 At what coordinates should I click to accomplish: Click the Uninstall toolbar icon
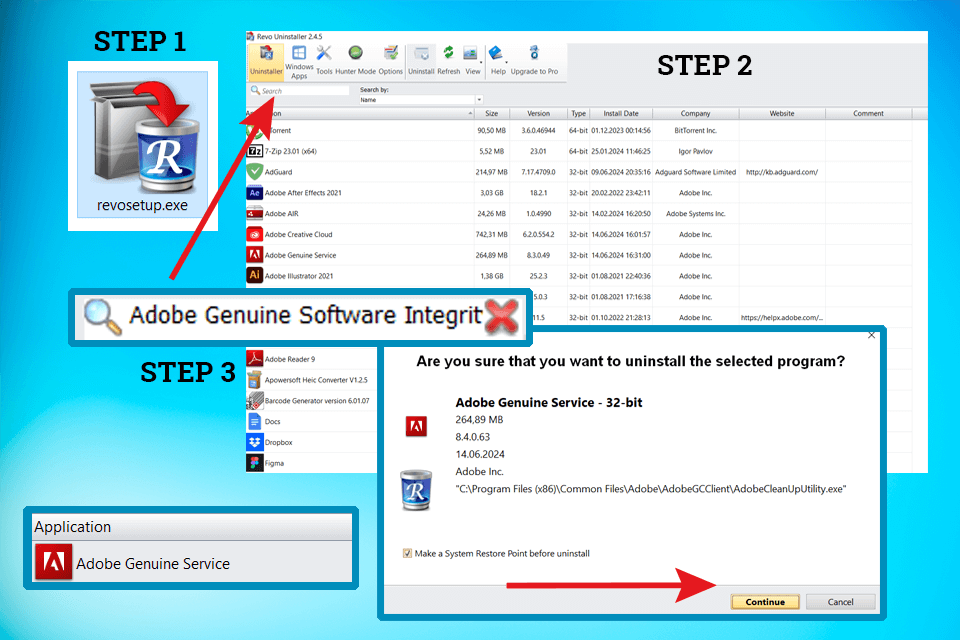(x=421, y=61)
